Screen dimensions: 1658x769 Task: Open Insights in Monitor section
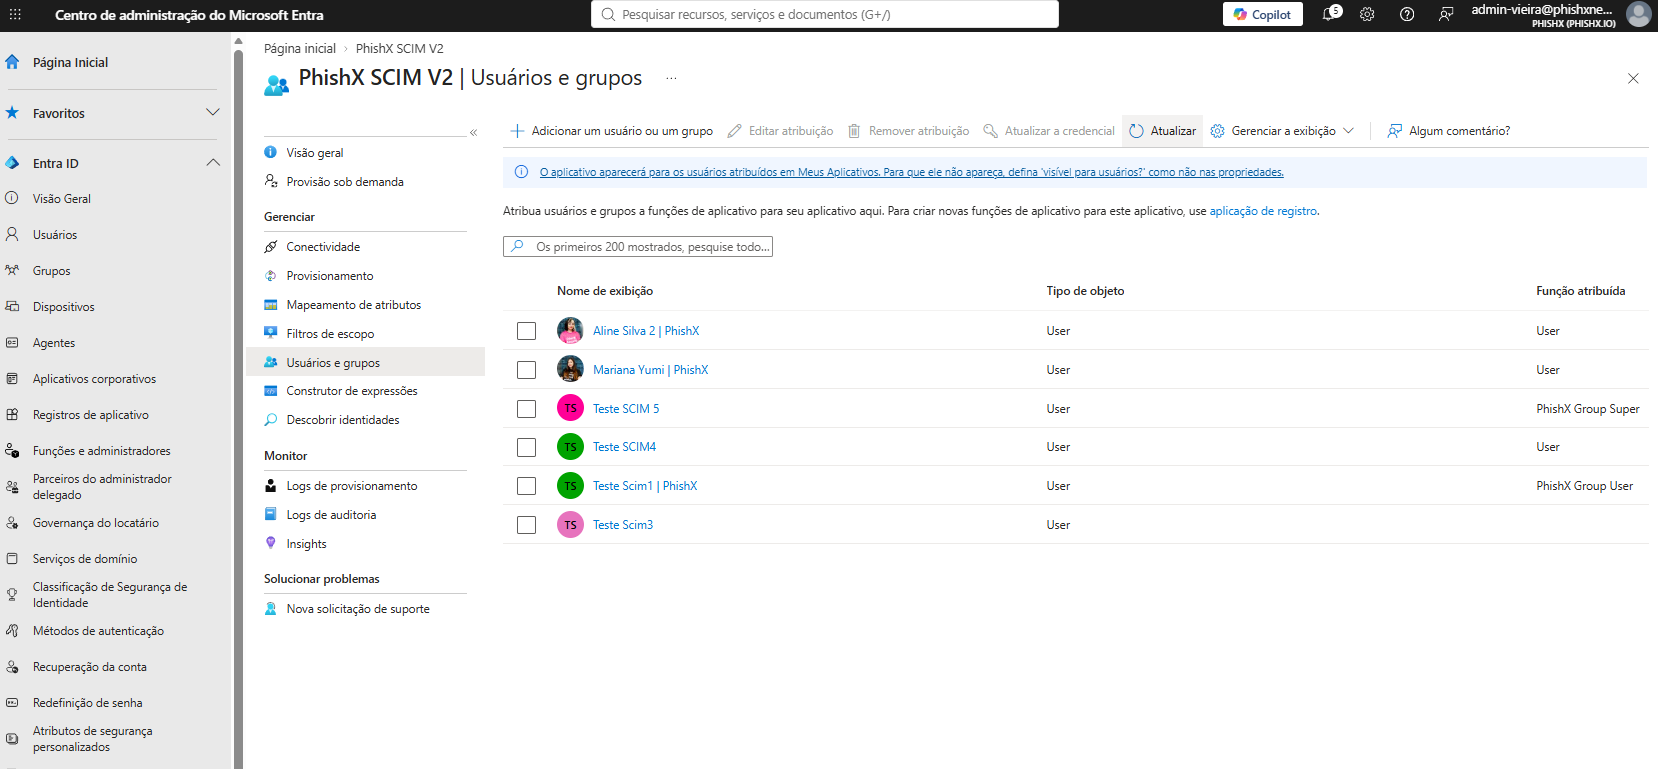[306, 543]
